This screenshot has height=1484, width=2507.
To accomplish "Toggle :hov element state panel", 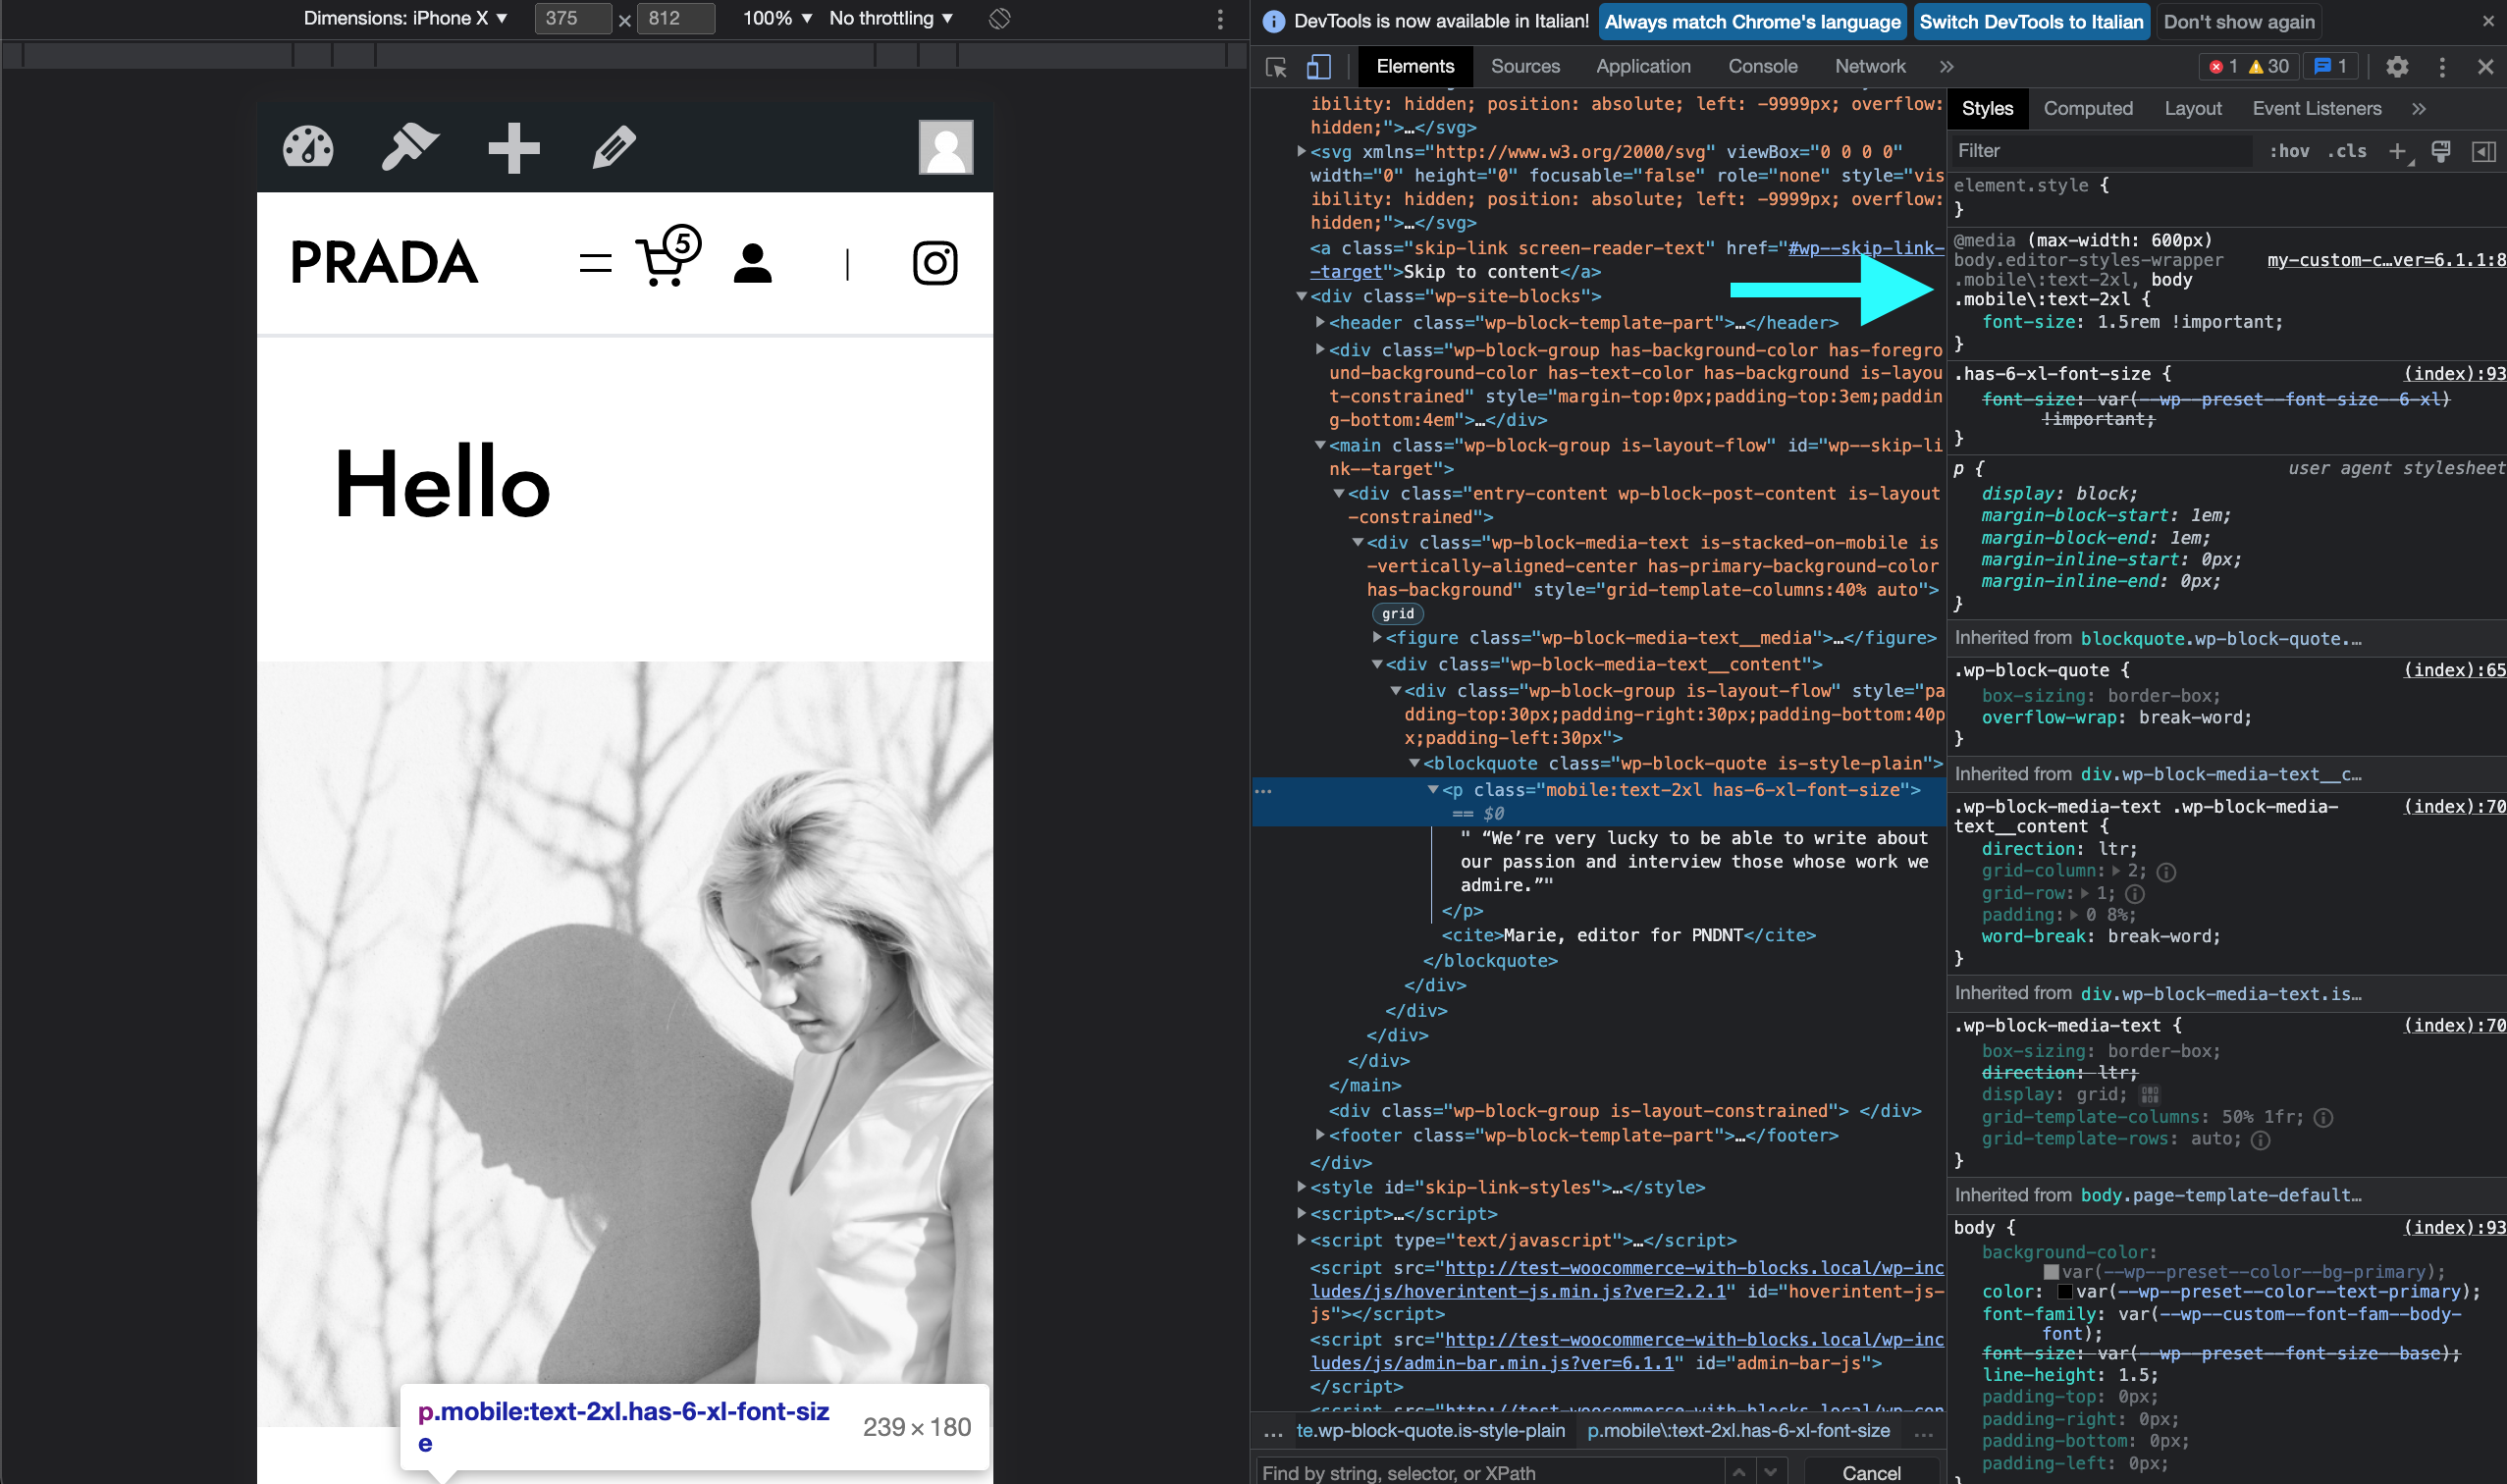I will click(x=2289, y=151).
